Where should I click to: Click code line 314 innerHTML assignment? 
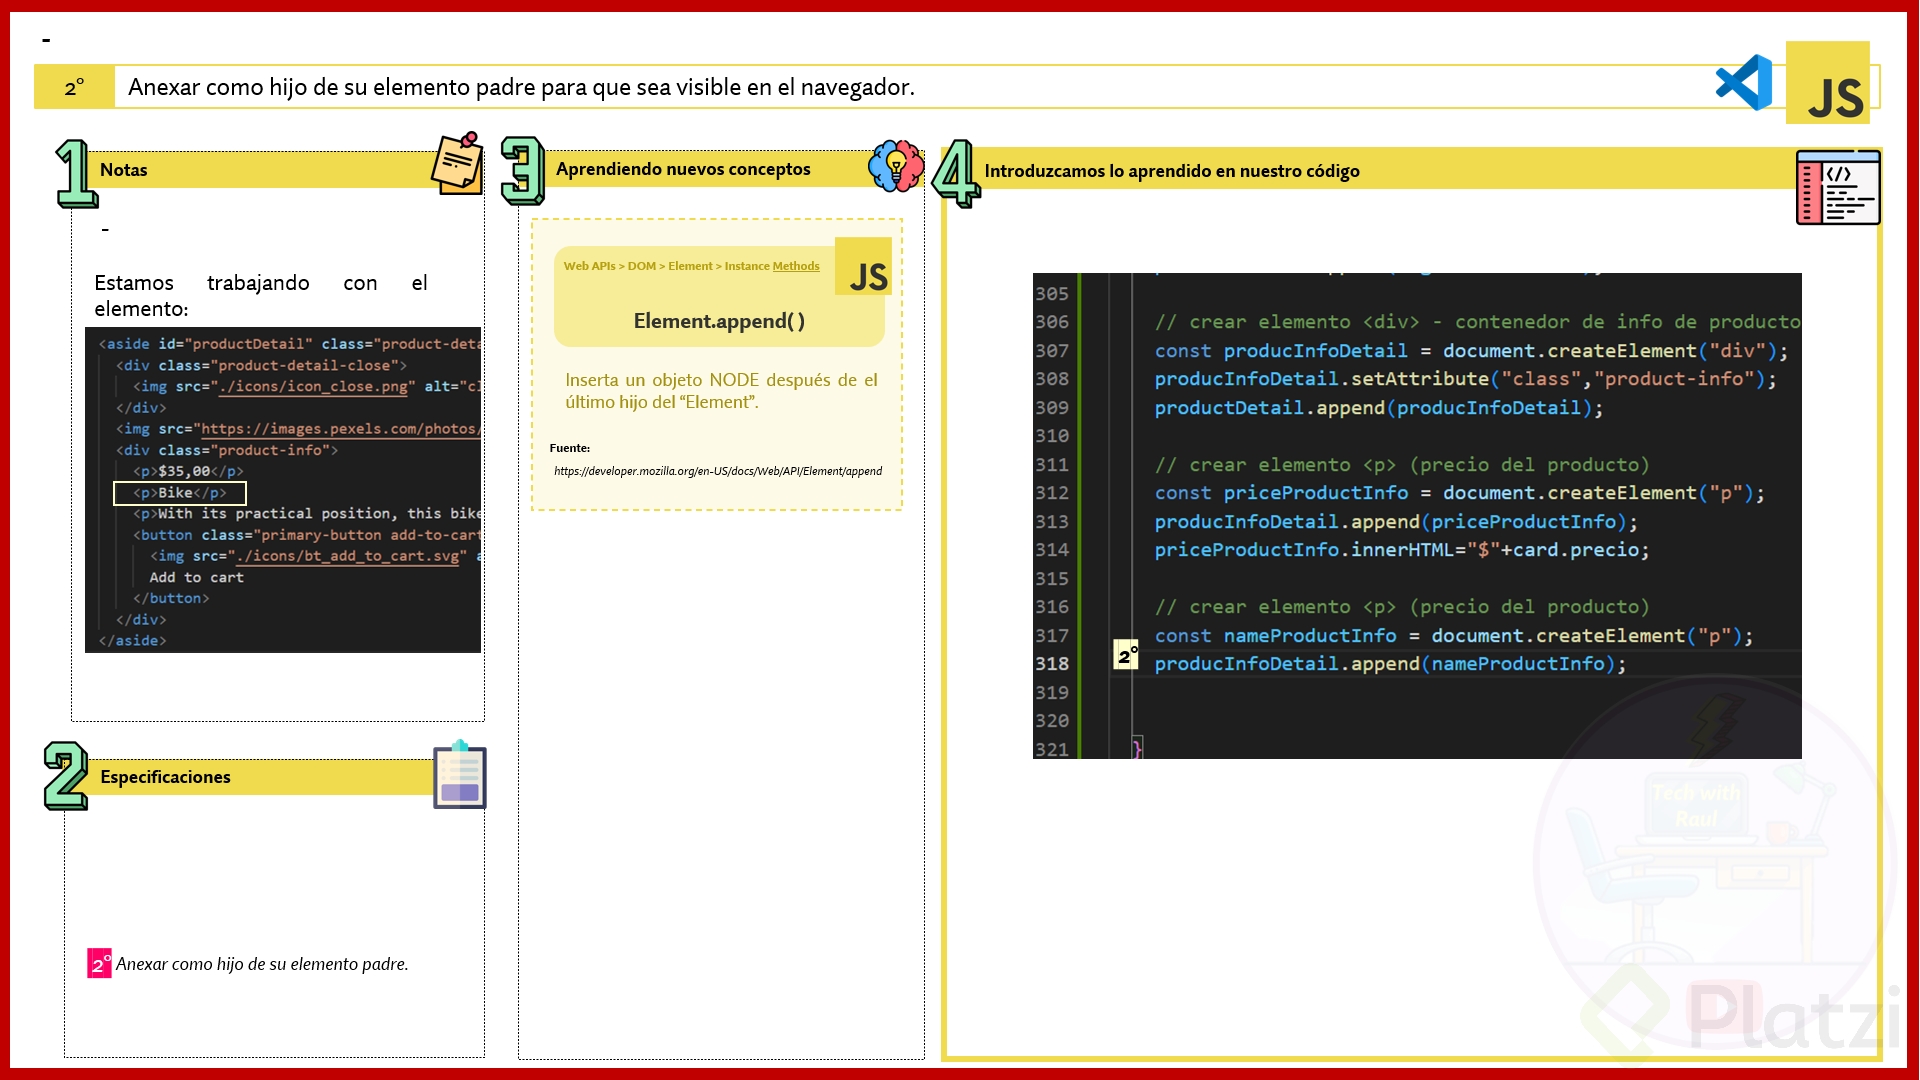1402,550
